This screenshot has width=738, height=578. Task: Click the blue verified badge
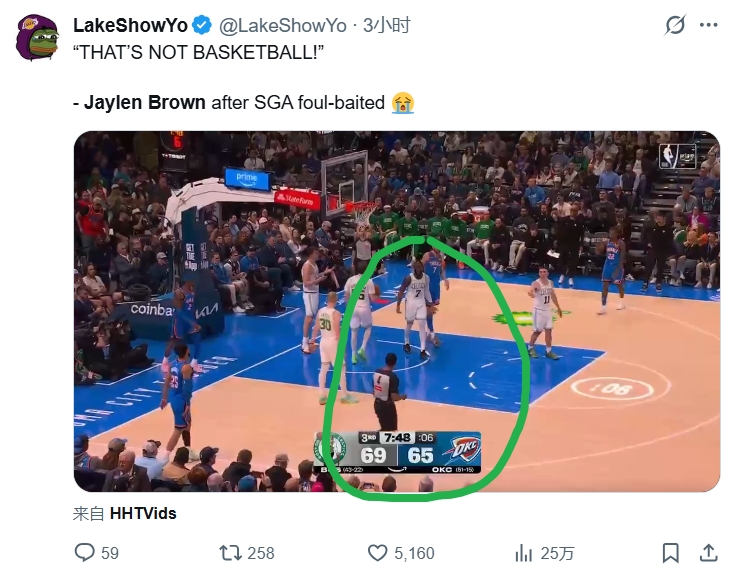point(202,25)
